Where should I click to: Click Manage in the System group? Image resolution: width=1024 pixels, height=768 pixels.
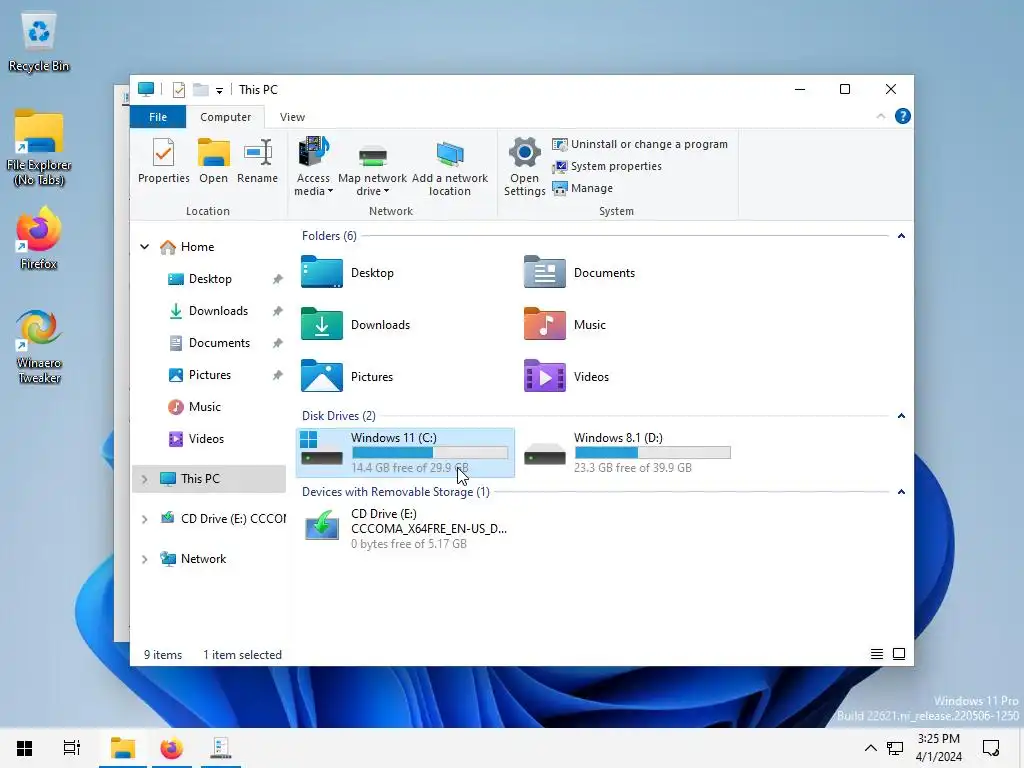coord(583,188)
